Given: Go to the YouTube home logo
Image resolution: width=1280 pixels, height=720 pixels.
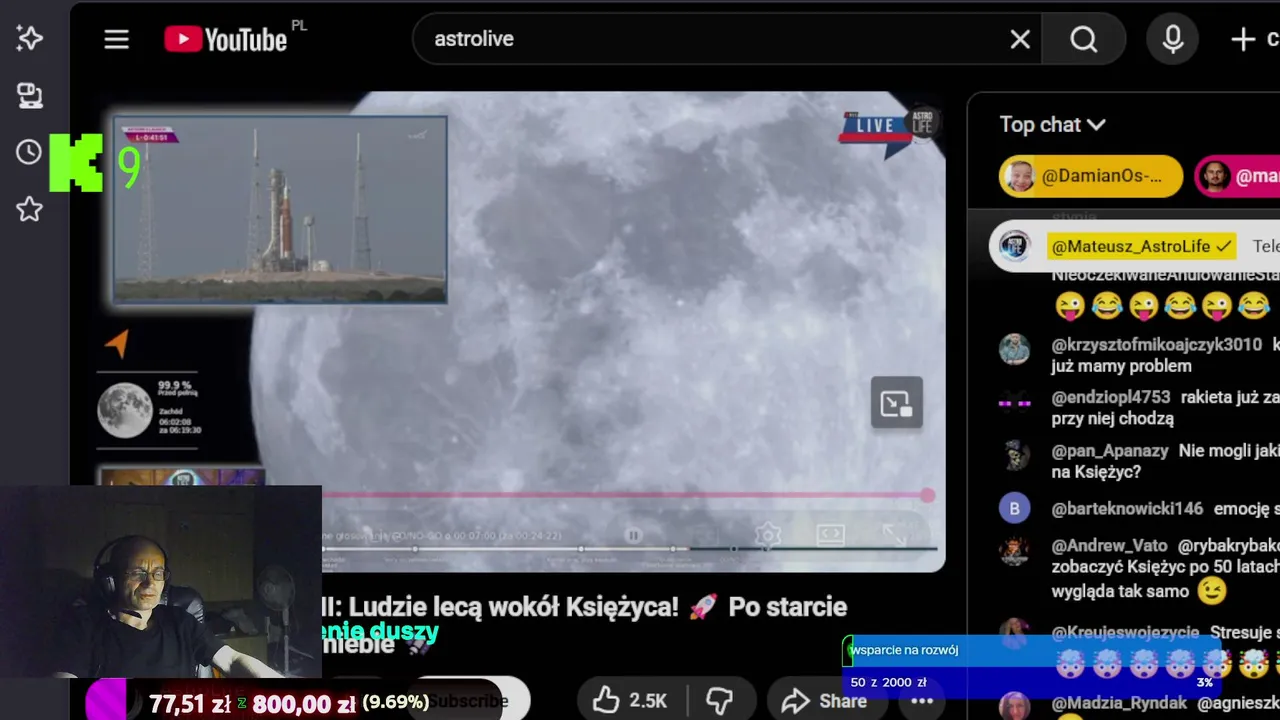Looking at the screenshot, I should [x=226, y=39].
